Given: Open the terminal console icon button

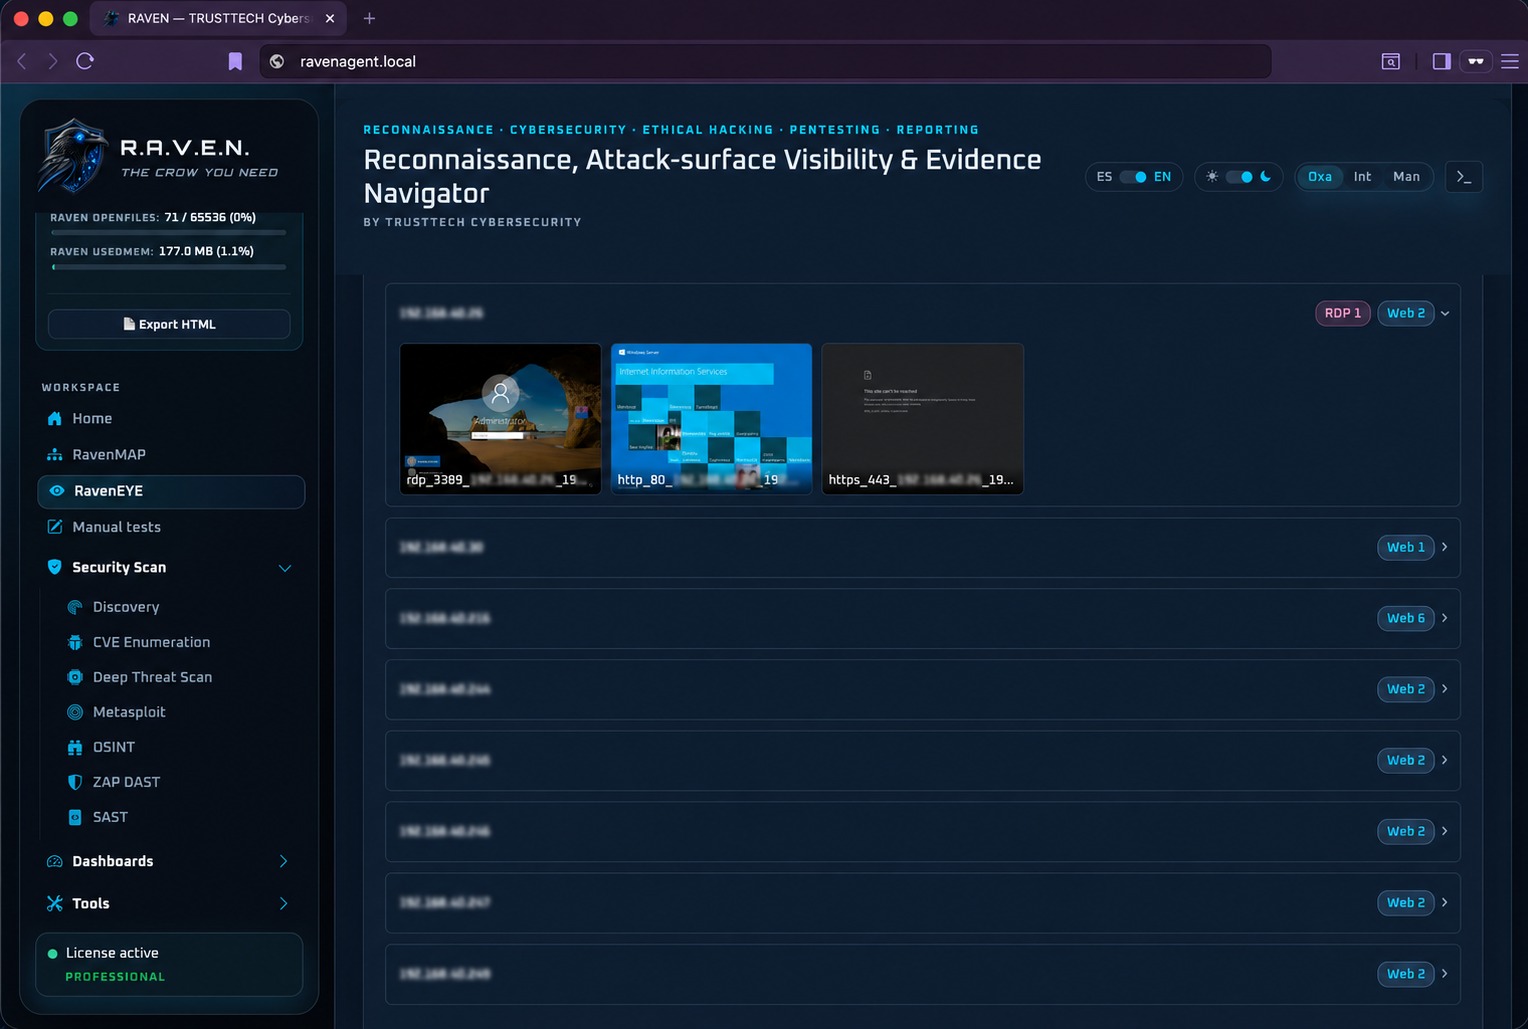Looking at the screenshot, I should pos(1464,177).
